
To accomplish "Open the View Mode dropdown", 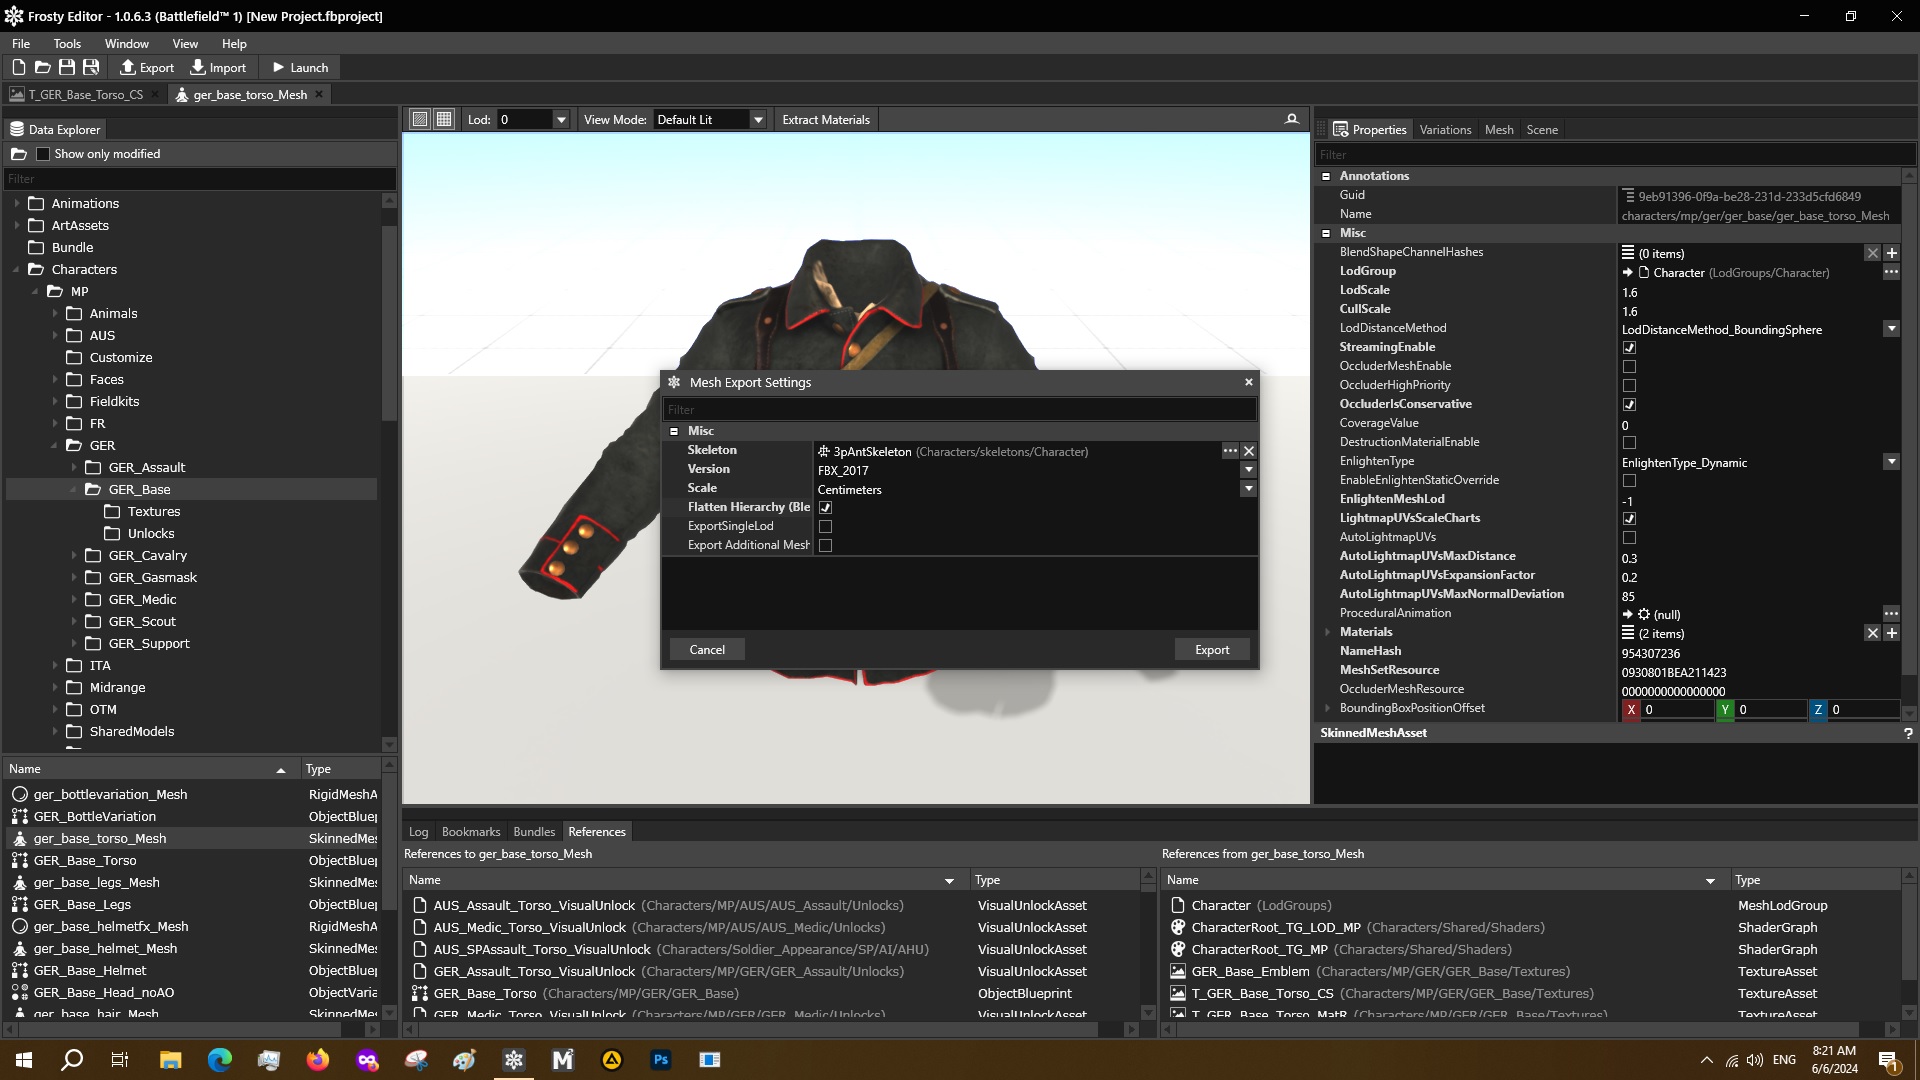I will (758, 120).
